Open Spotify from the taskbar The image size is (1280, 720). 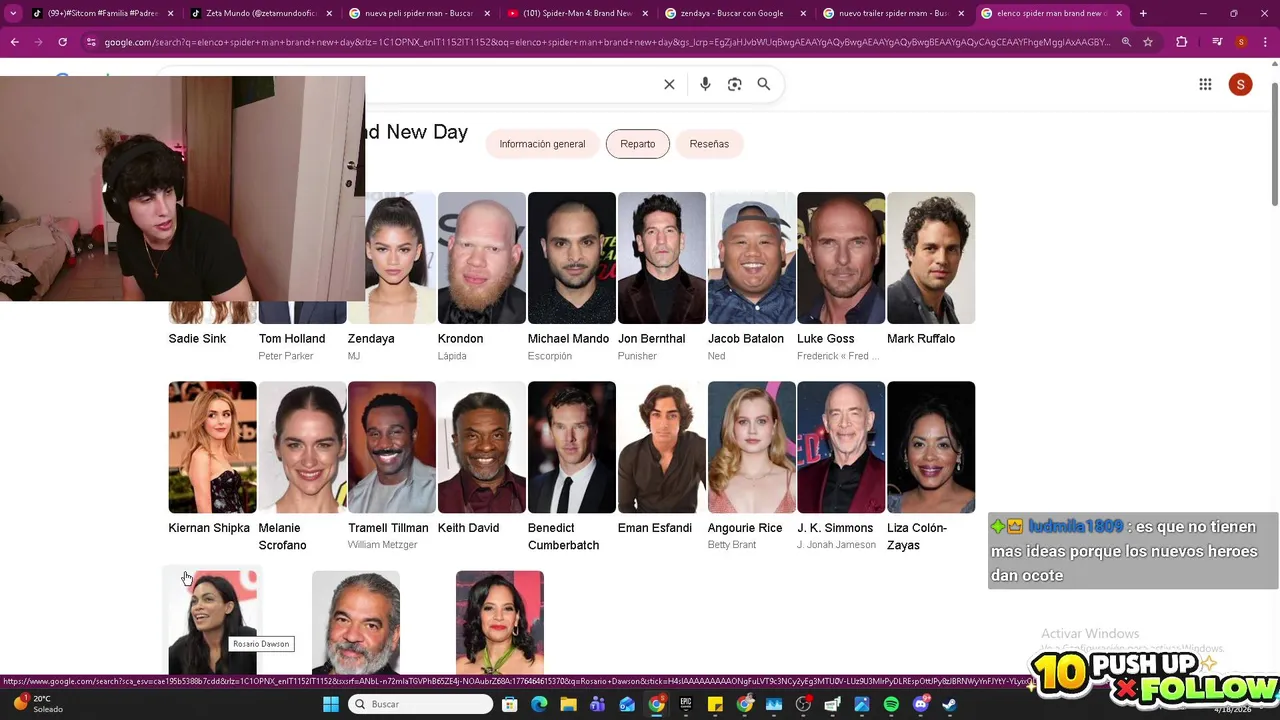891,704
